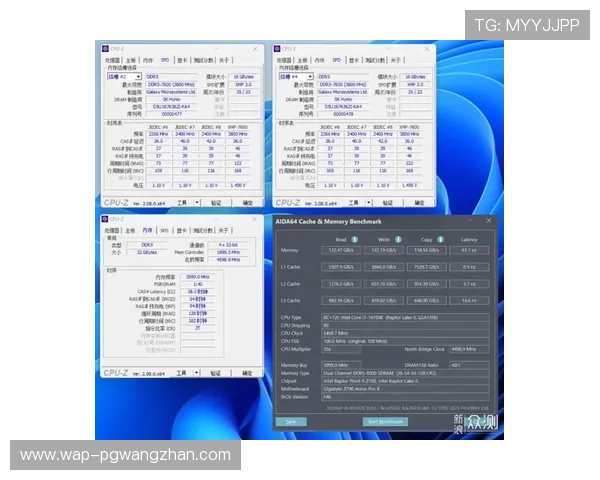
Task: Close the CPU-Z window showing slot #4
Action: (427, 49)
